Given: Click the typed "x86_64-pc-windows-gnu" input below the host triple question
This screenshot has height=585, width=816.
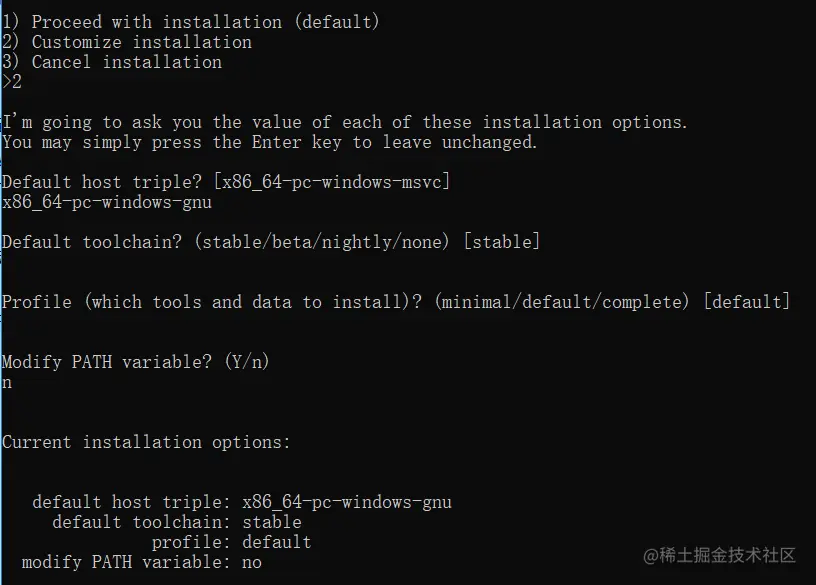Looking at the screenshot, I should click(107, 202).
